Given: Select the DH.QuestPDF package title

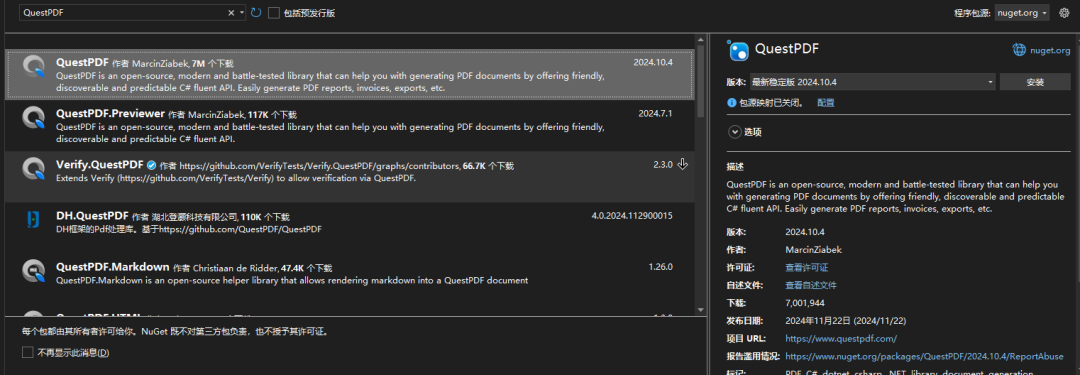Looking at the screenshot, I should [x=92, y=216].
